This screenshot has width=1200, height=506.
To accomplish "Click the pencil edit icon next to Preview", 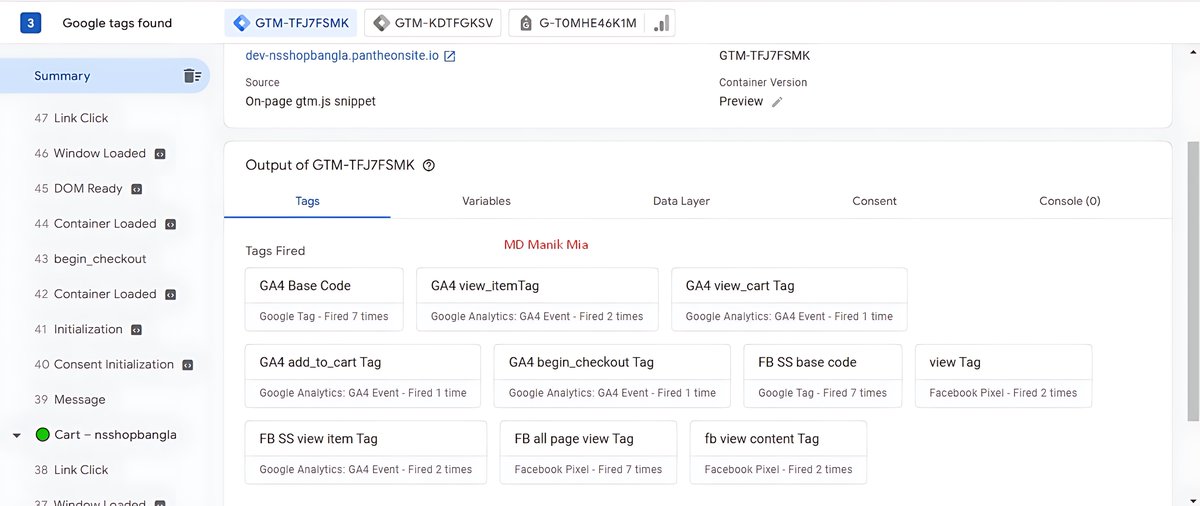I will pyautogui.click(x=777, y=102).
